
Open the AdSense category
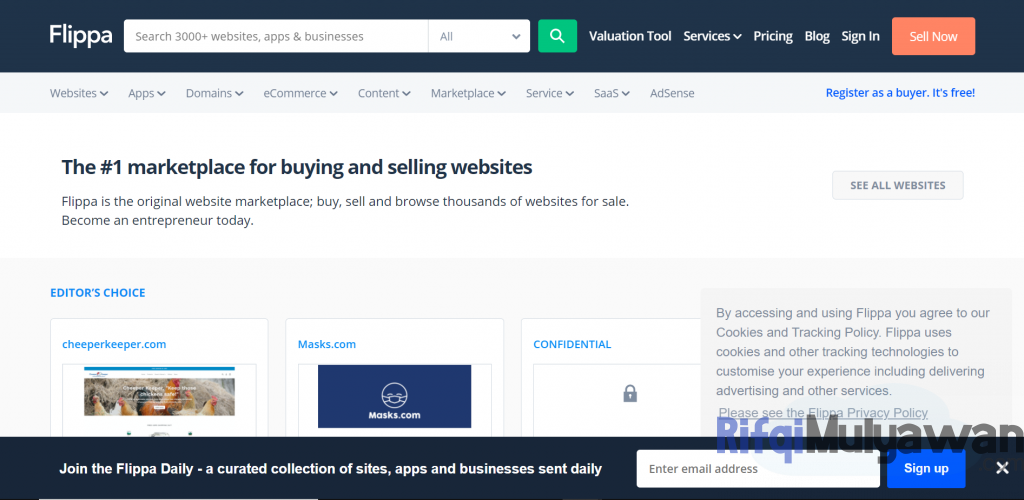[672, 93]
